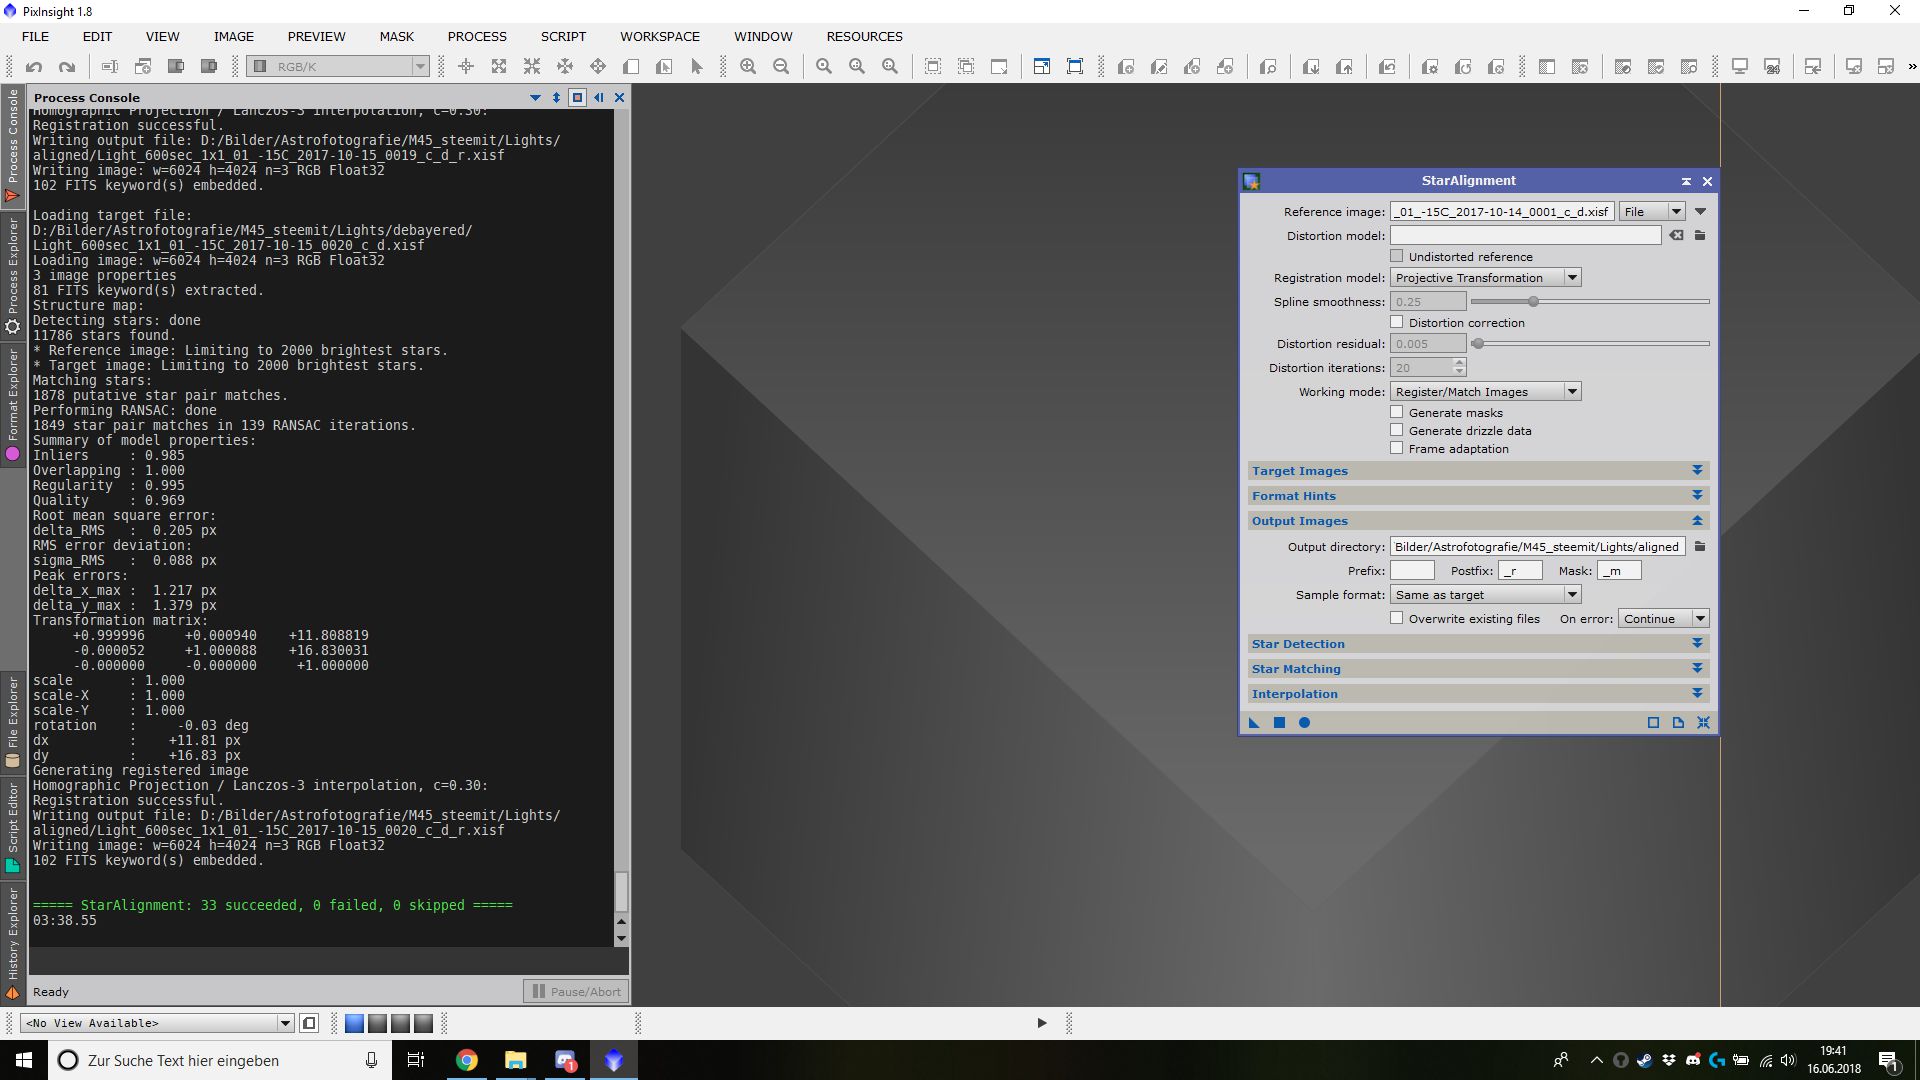Open reference image selection arrow

coord(1700,212)
